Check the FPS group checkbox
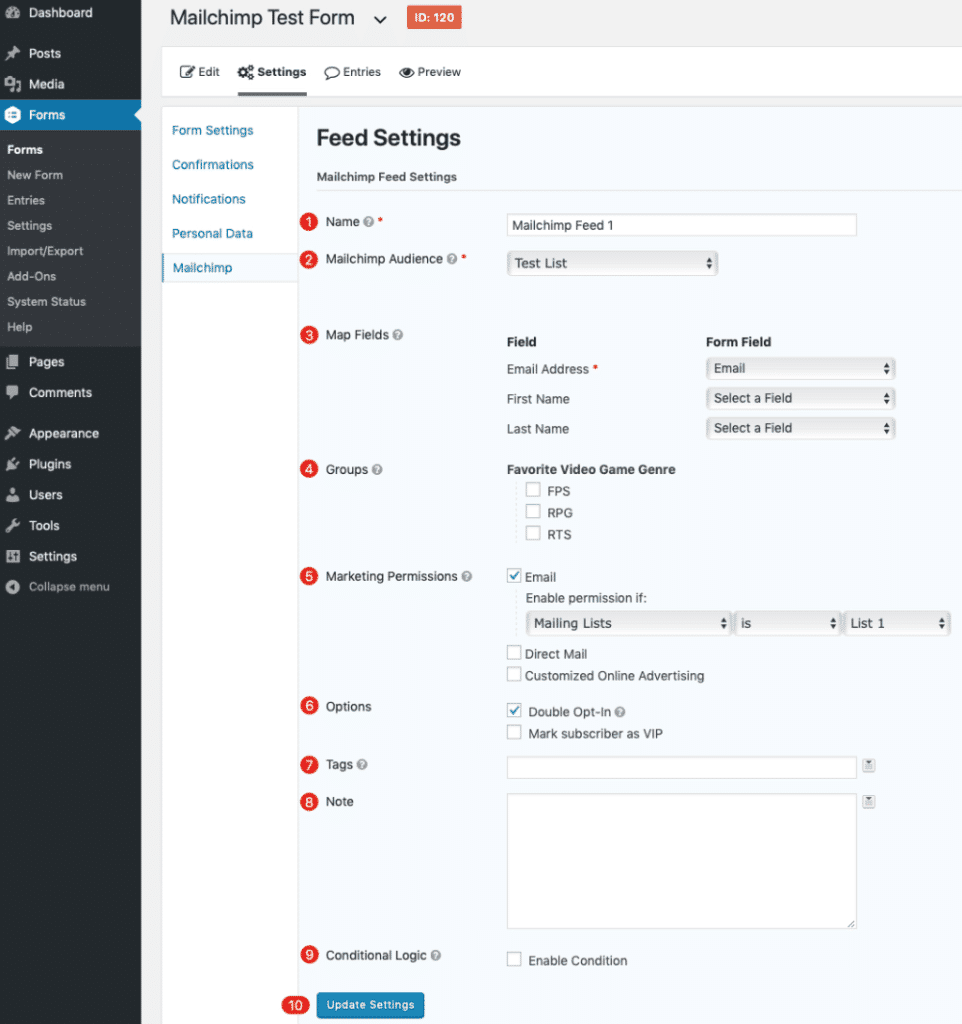 pos(533,490)
